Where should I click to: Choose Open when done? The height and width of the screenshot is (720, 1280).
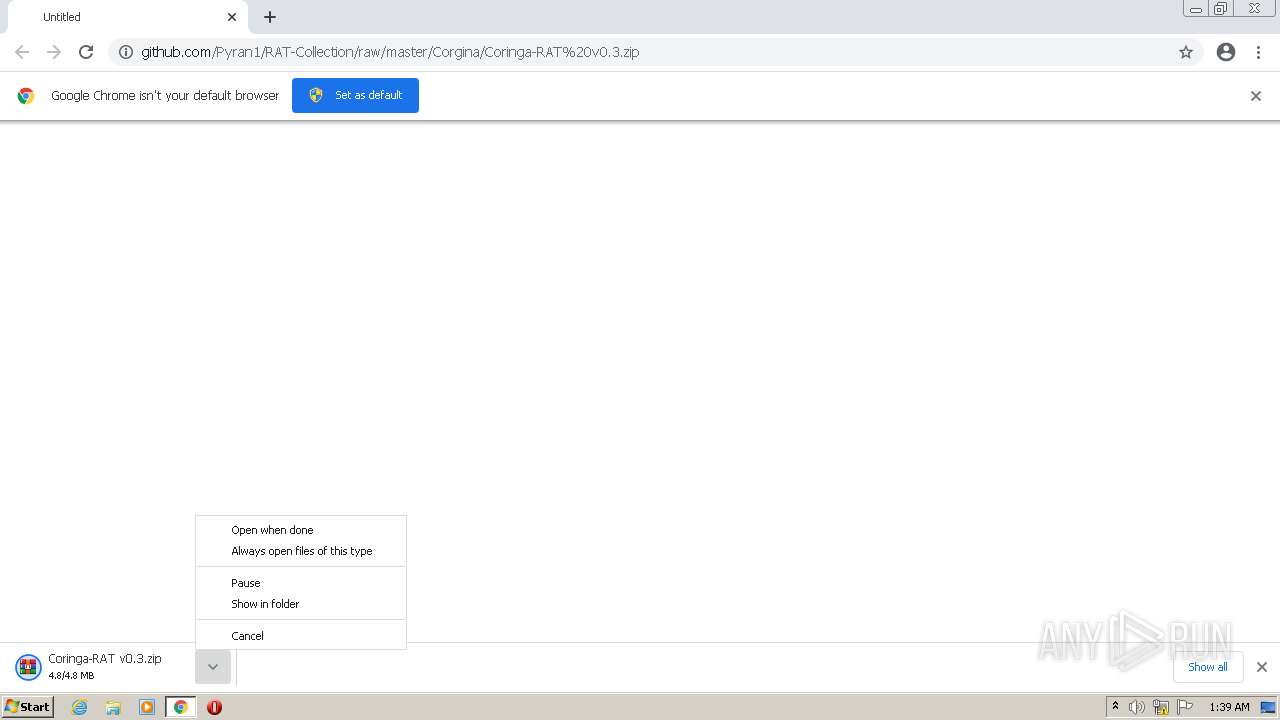[301, 530]
